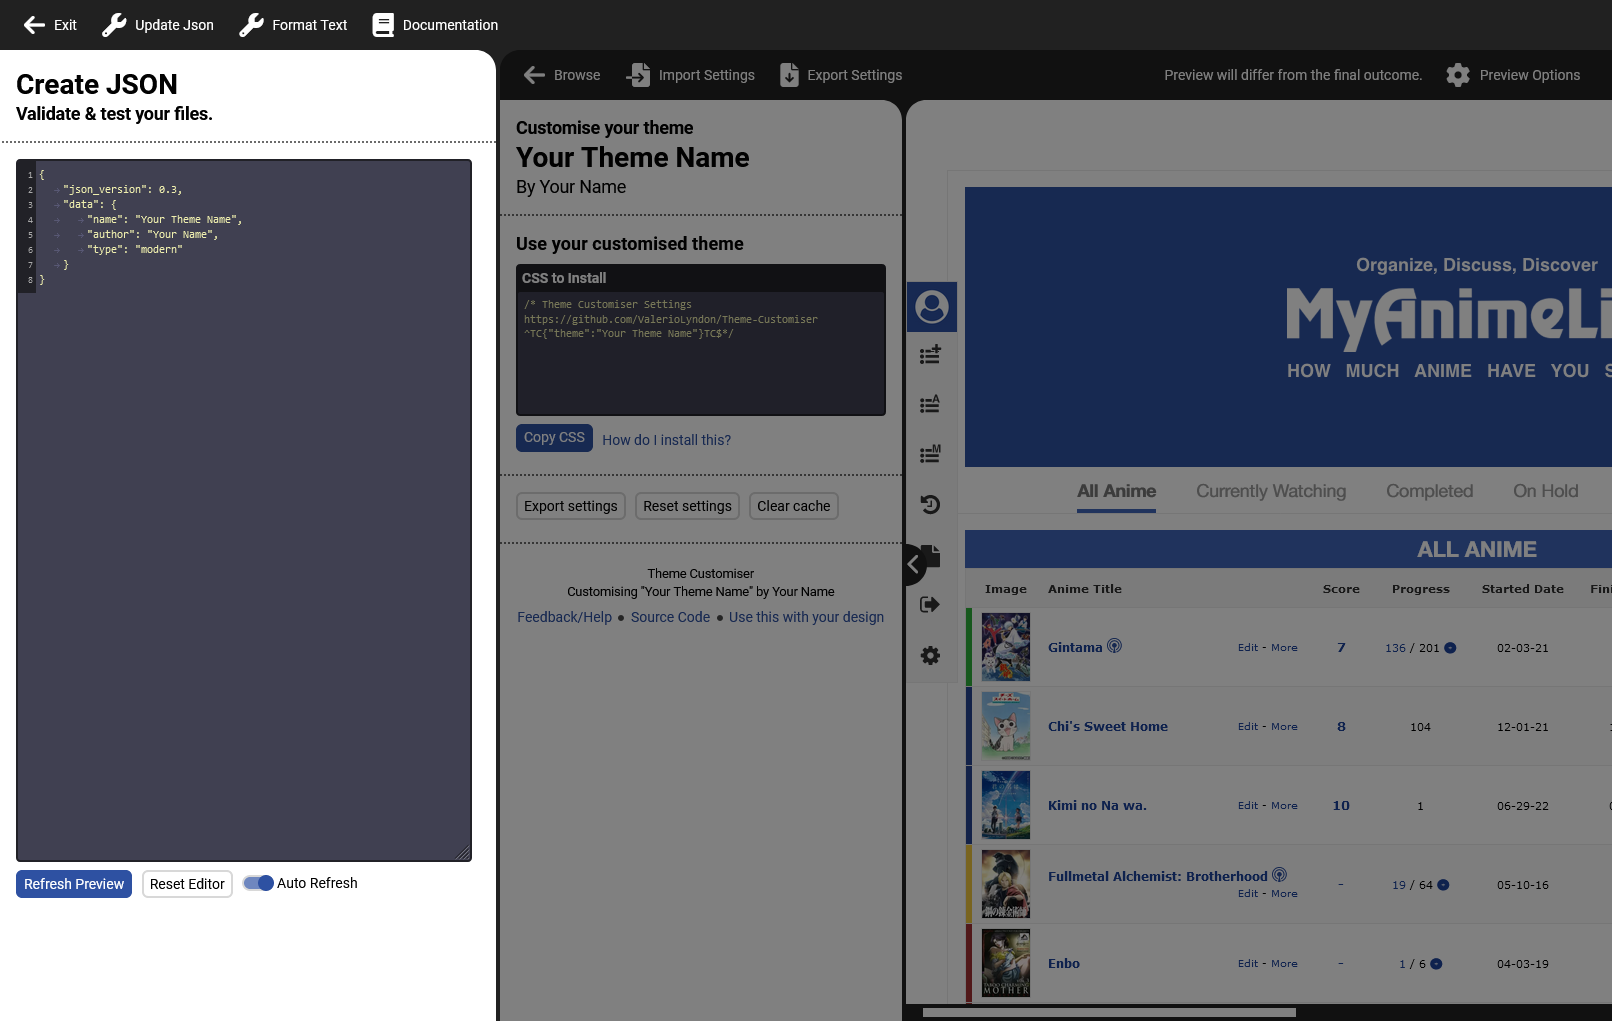Click the horizontal scrollbar under the preview
The height and width of the screenshot is (1021, 1612).
pyautogui.click(x=1108, y=1012)
